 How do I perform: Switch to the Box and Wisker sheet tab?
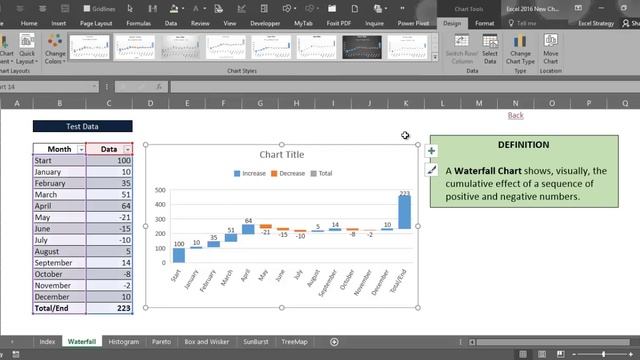click(x=207, y=342)
